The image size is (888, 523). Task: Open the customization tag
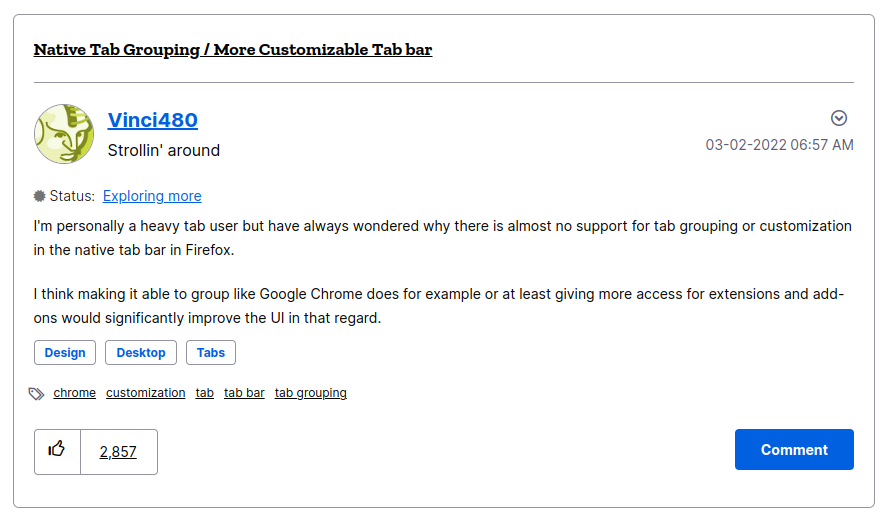(x=146, y=393)
